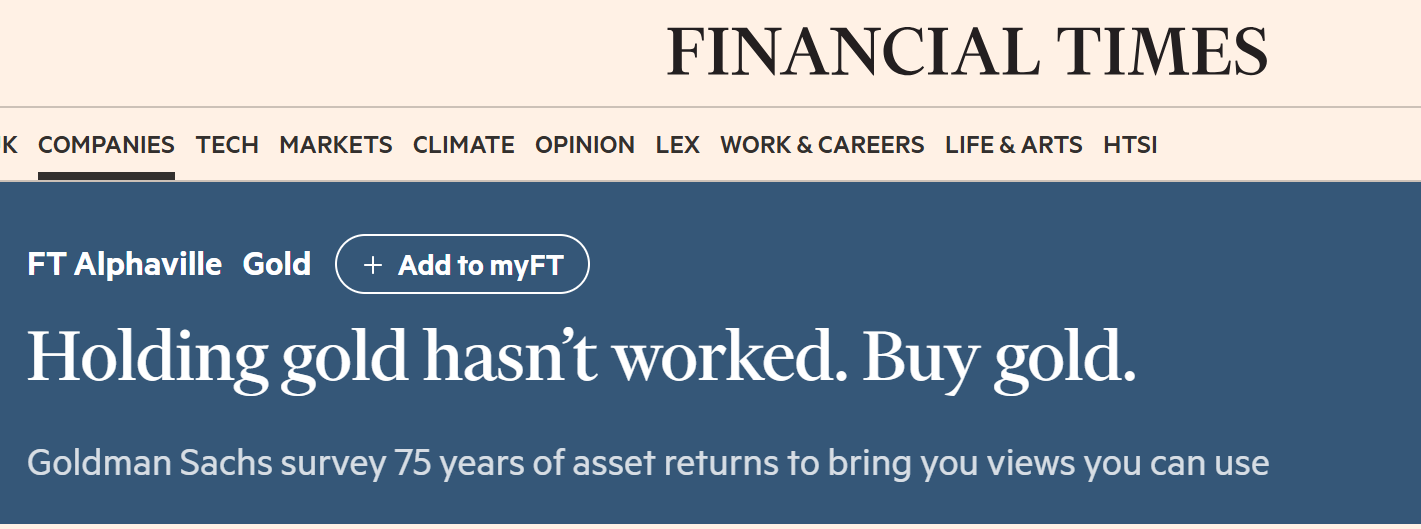Click the active underline beneath Companies

[x=106, y=176]
